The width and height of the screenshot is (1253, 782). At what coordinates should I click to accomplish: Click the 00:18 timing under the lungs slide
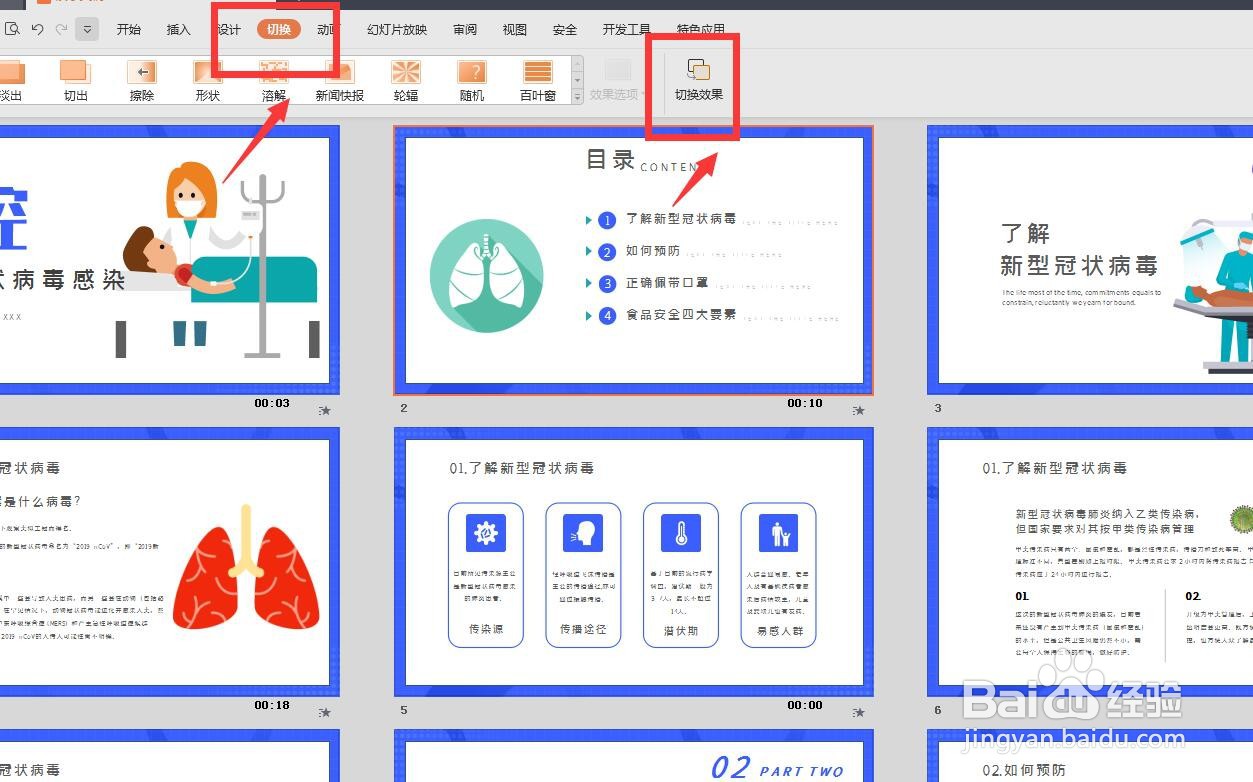[x=272, y=705]
